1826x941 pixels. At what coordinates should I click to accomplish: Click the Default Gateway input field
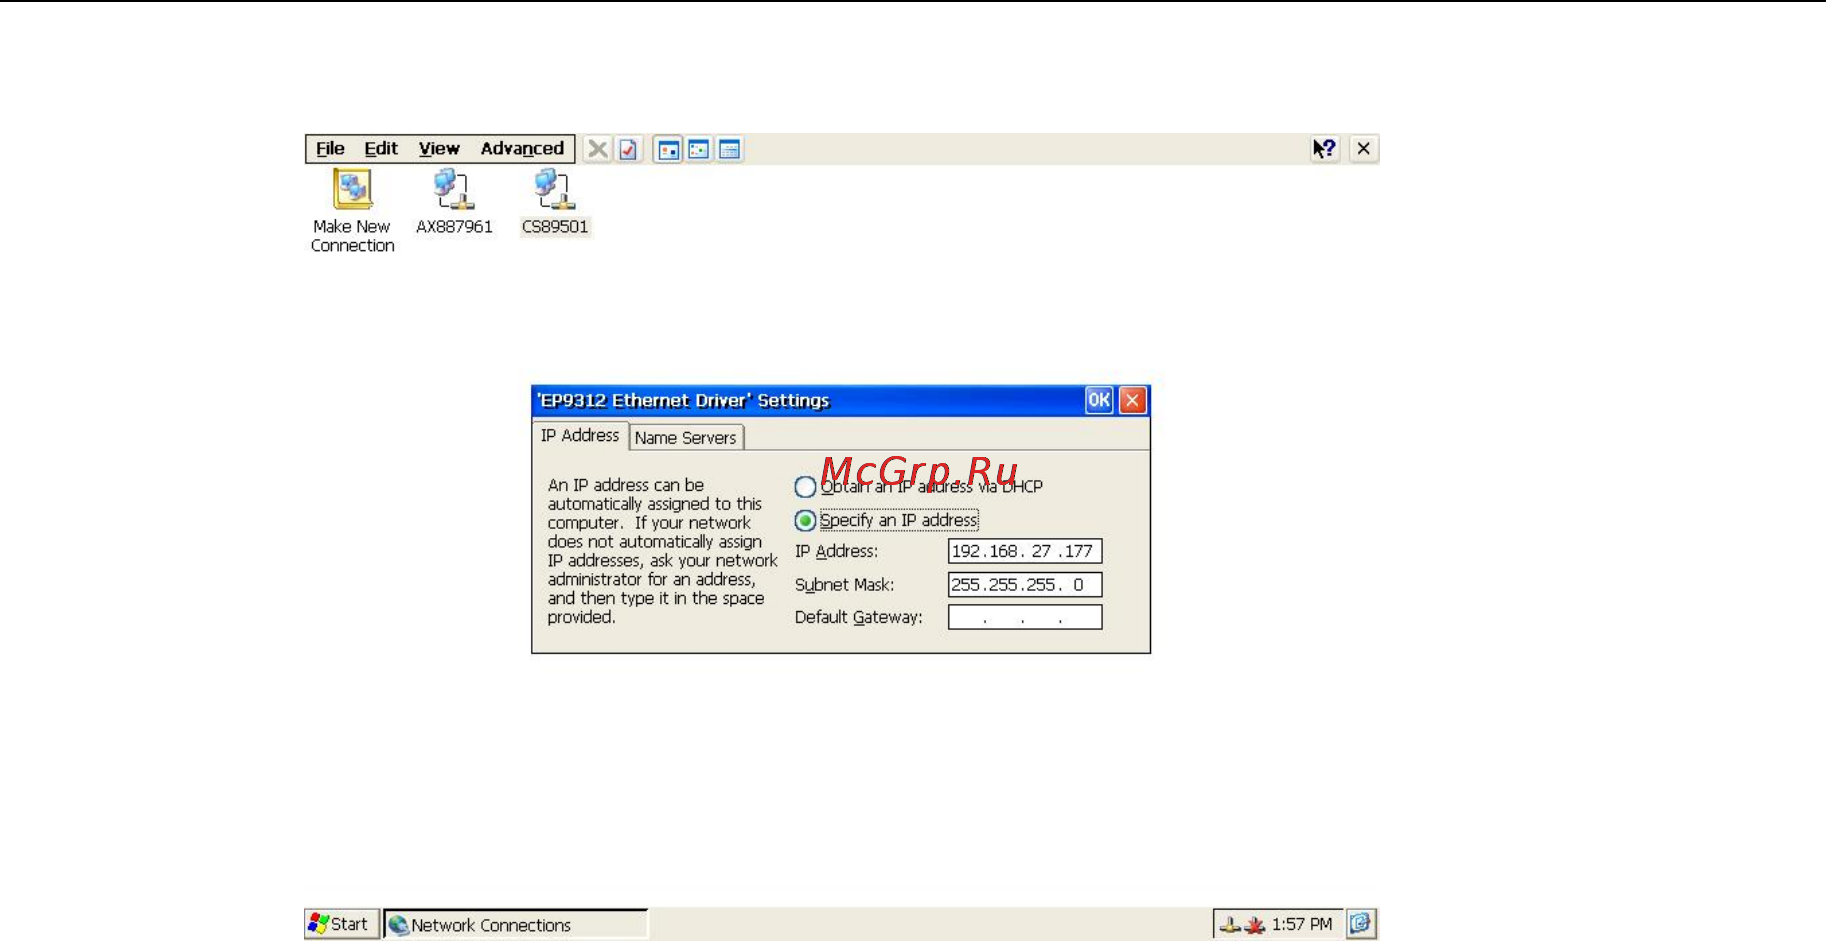coord(1025,617)
